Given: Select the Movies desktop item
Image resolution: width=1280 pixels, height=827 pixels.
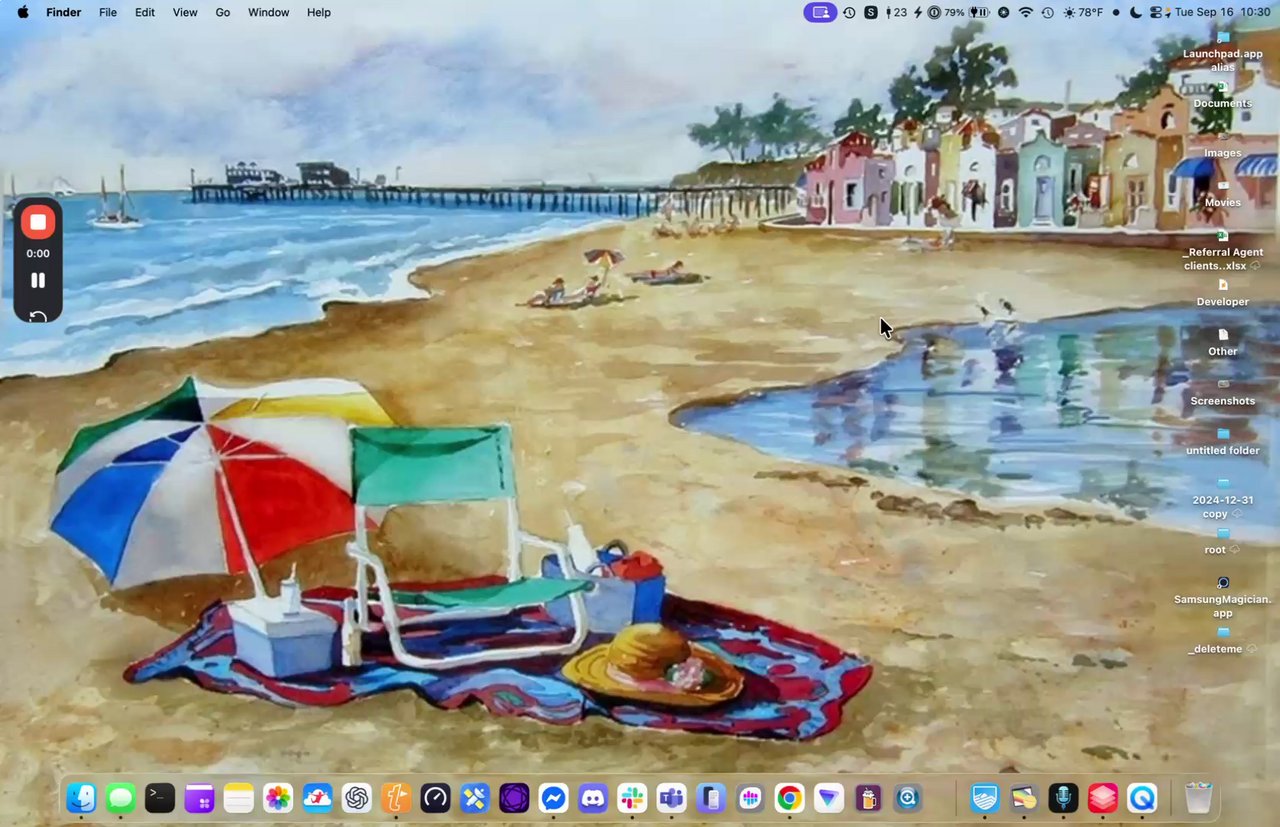Looking at the screenshot, I should tap(1223, 194).
